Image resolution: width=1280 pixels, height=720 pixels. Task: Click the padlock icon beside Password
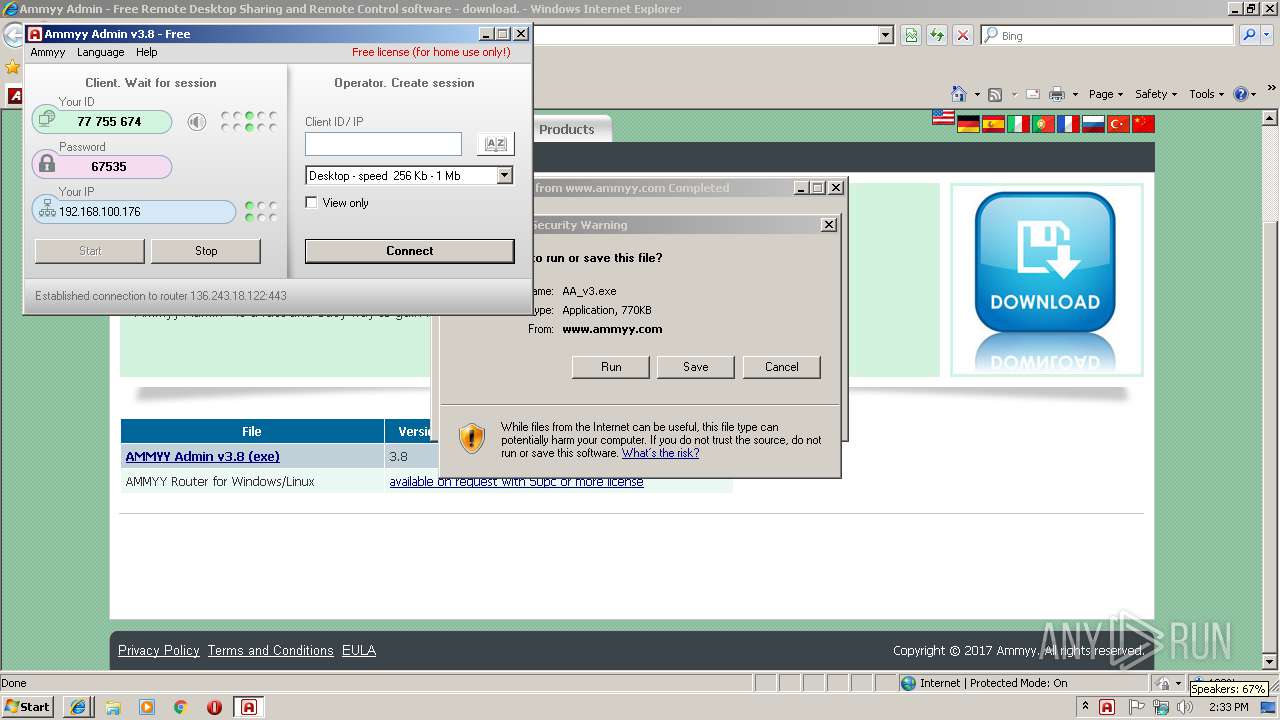click(46, 165)
